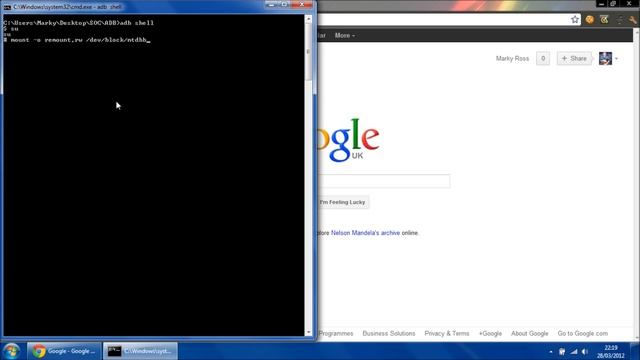Click the orange cookie extension icon
The height and width of the screenshot is (360, 640).
click(589, 19)
